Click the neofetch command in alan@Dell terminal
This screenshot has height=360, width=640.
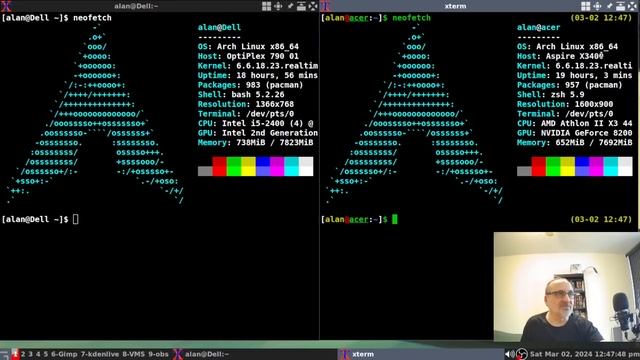(92, 18)
